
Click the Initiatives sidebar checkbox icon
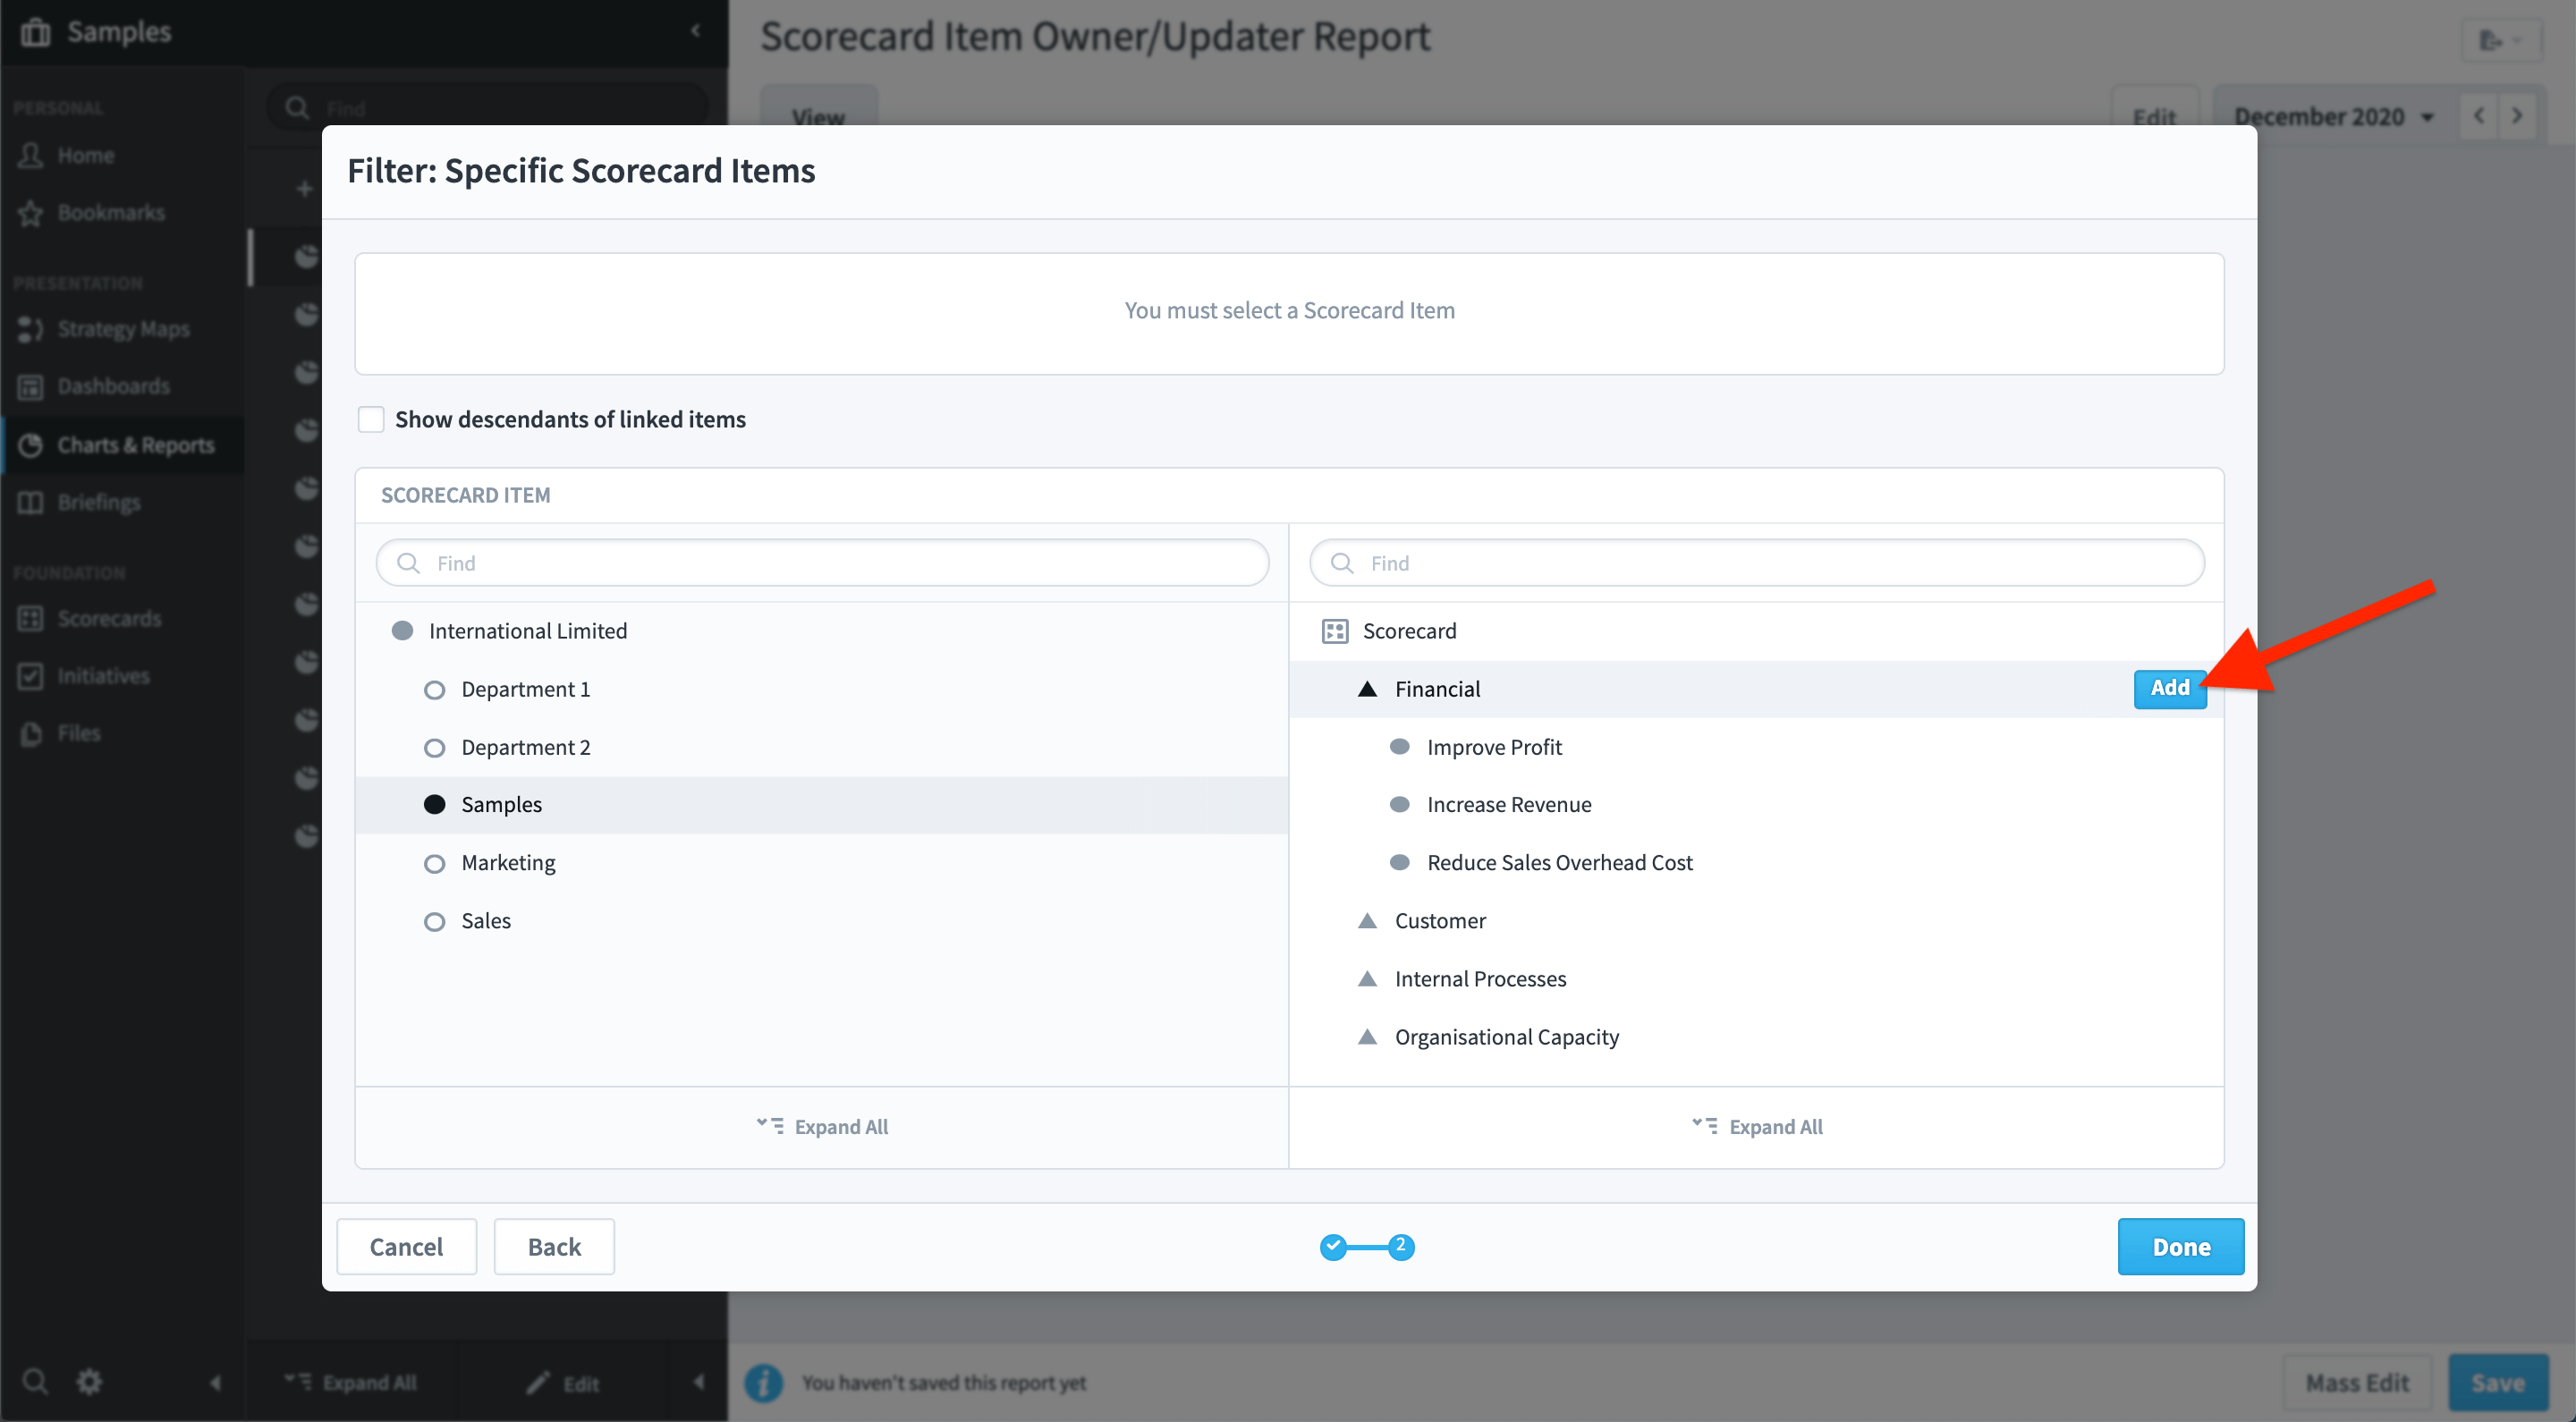[x=31, y=676]
